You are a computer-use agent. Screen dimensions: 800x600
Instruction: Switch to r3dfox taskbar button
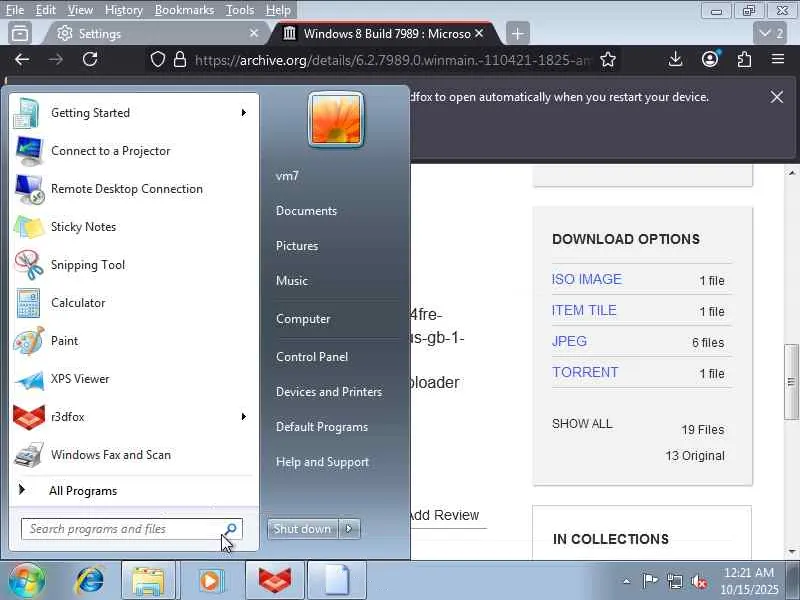[x=274, y=581]
